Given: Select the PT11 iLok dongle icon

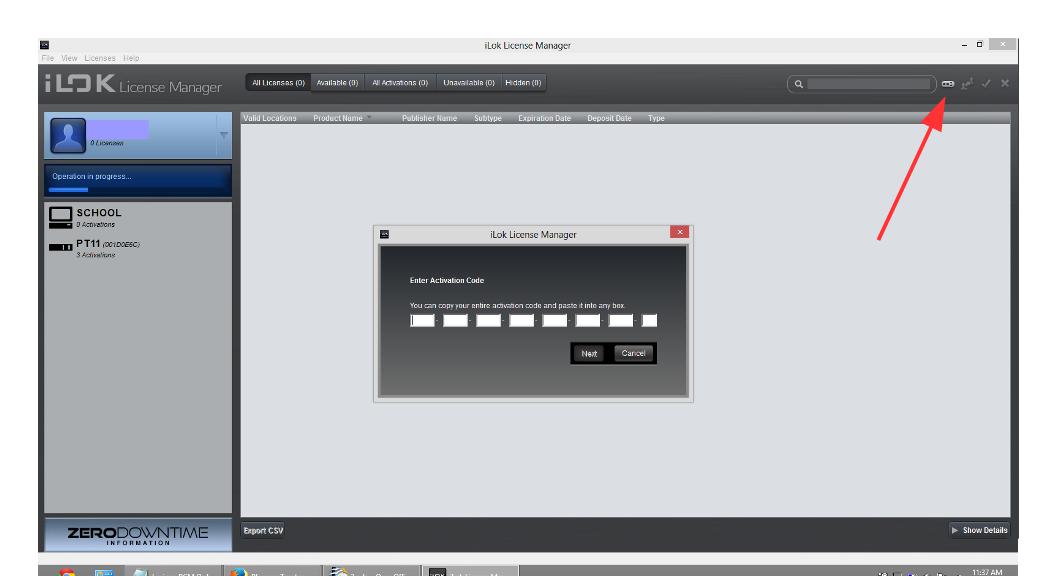Looking at the screenshot, I should click(61, 247).
